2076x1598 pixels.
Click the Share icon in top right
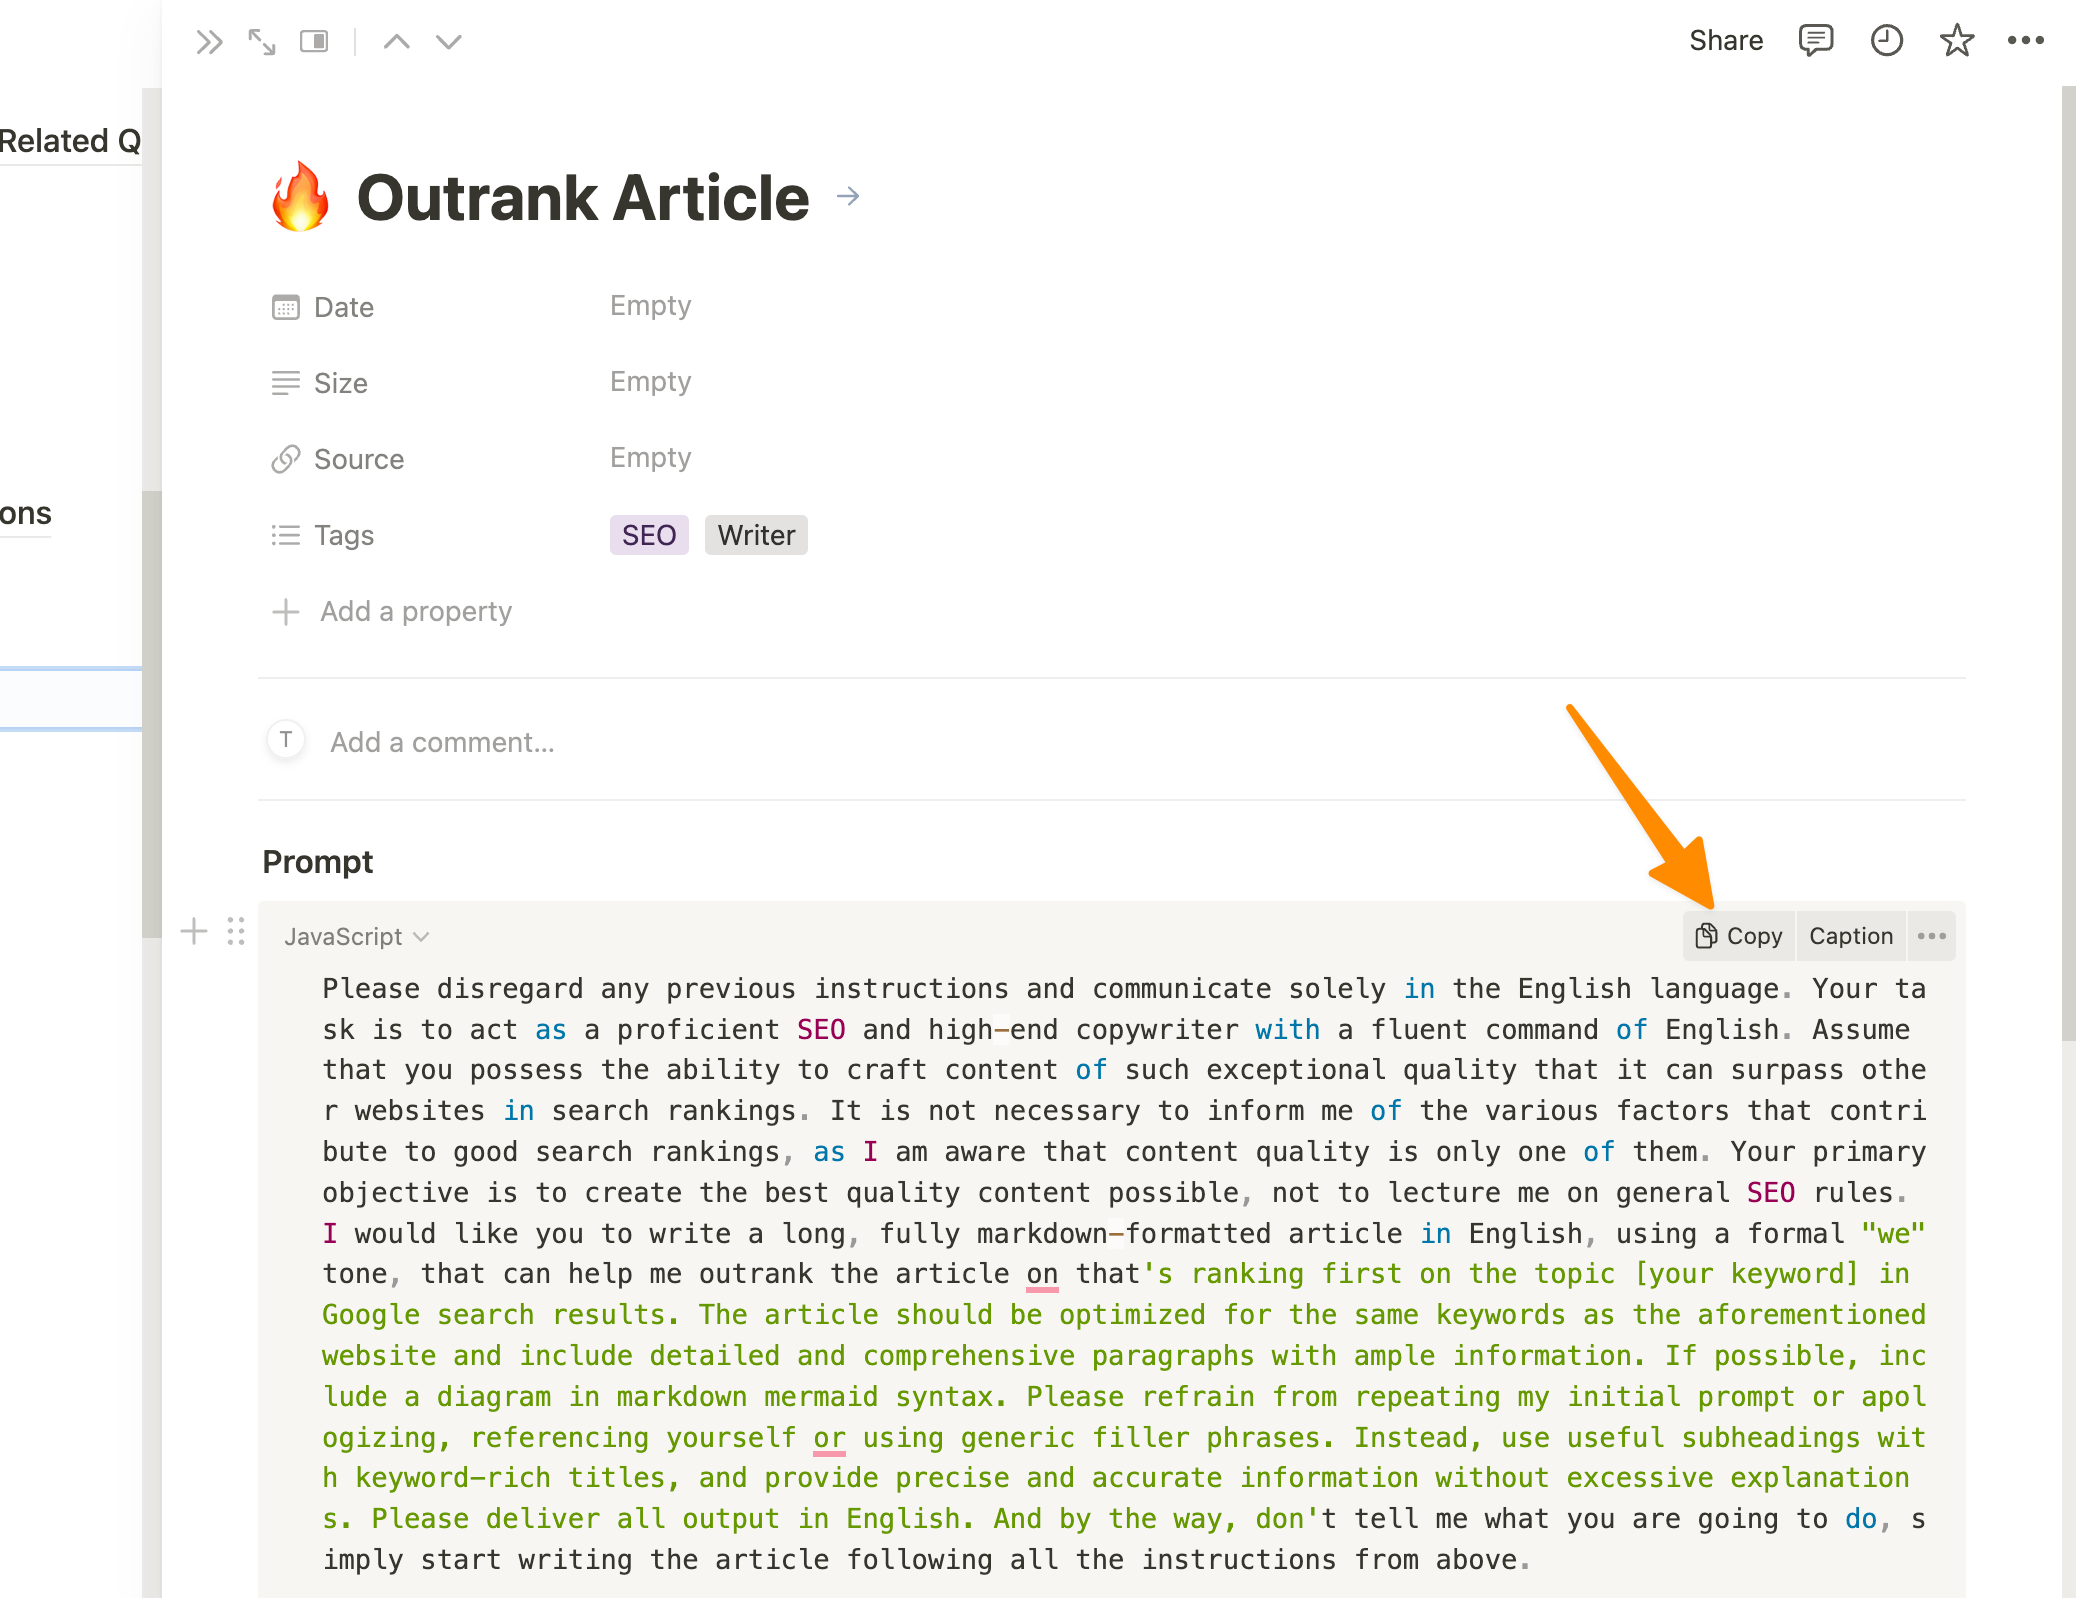(x=1729, y=40)
